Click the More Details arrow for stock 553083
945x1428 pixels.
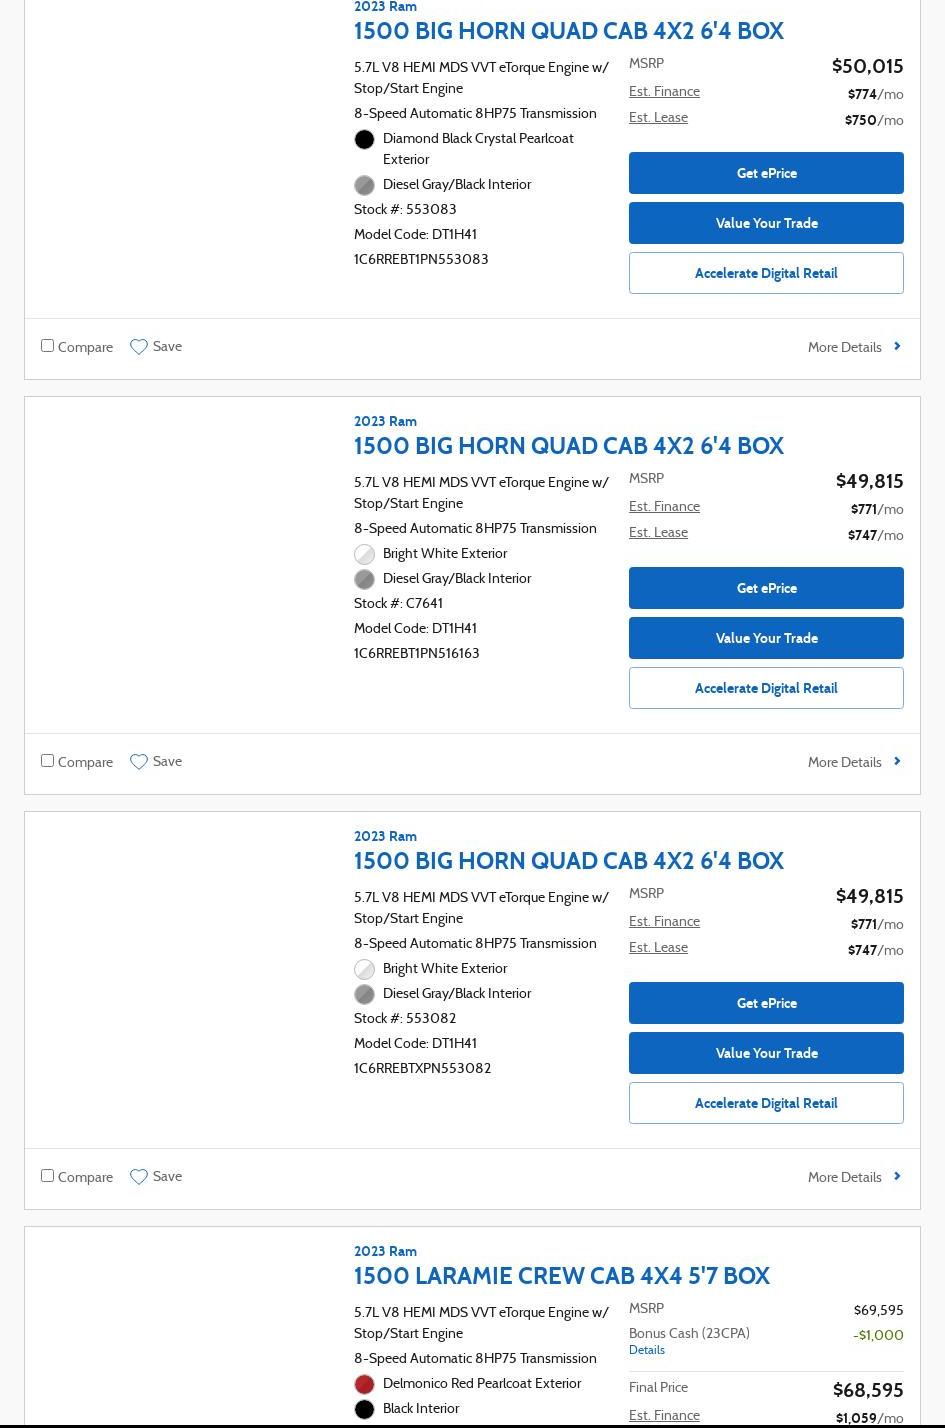pos(897,347)
